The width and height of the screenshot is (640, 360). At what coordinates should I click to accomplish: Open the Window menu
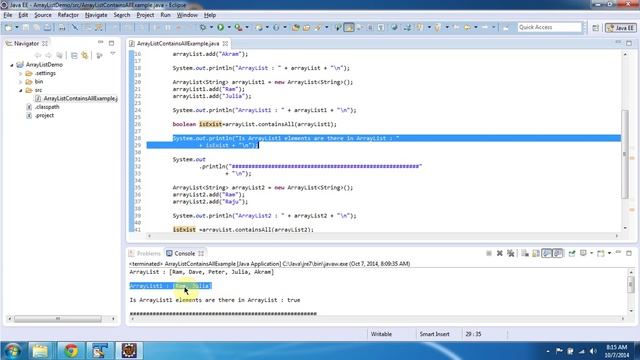click(x=187, y=15)
